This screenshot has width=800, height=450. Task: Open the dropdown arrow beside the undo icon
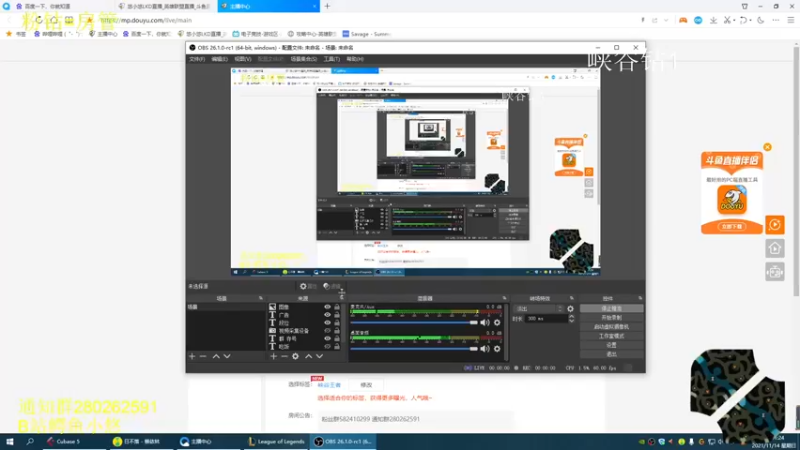click(751, 20)
